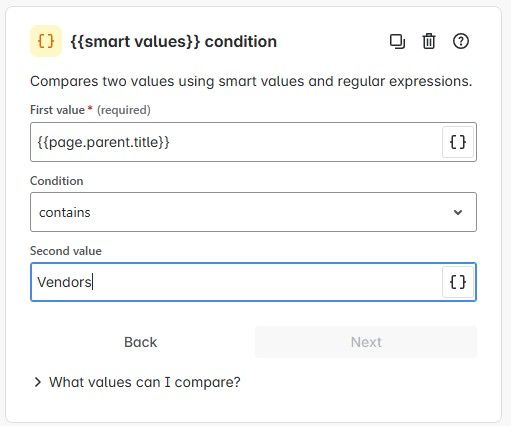Click inside the Second value field containing Vendors

coord(236,282)
